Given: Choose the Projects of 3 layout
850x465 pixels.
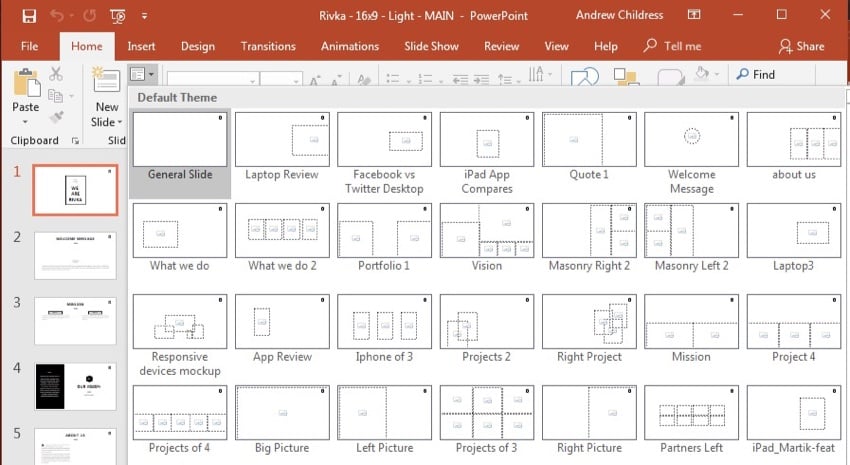Looking at the screenshot, I should [x=487, y=419].
